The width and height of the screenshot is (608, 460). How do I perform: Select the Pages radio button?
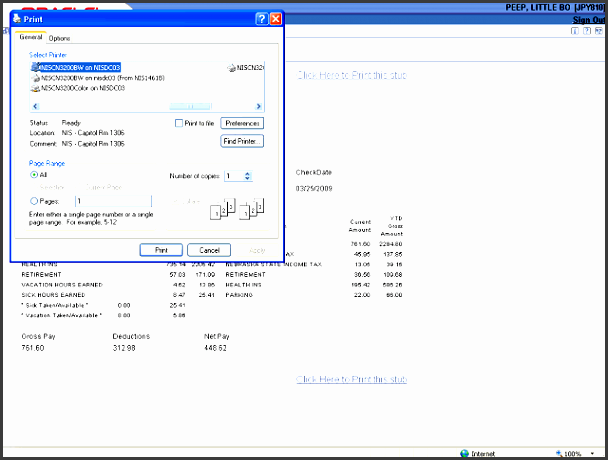34,201
